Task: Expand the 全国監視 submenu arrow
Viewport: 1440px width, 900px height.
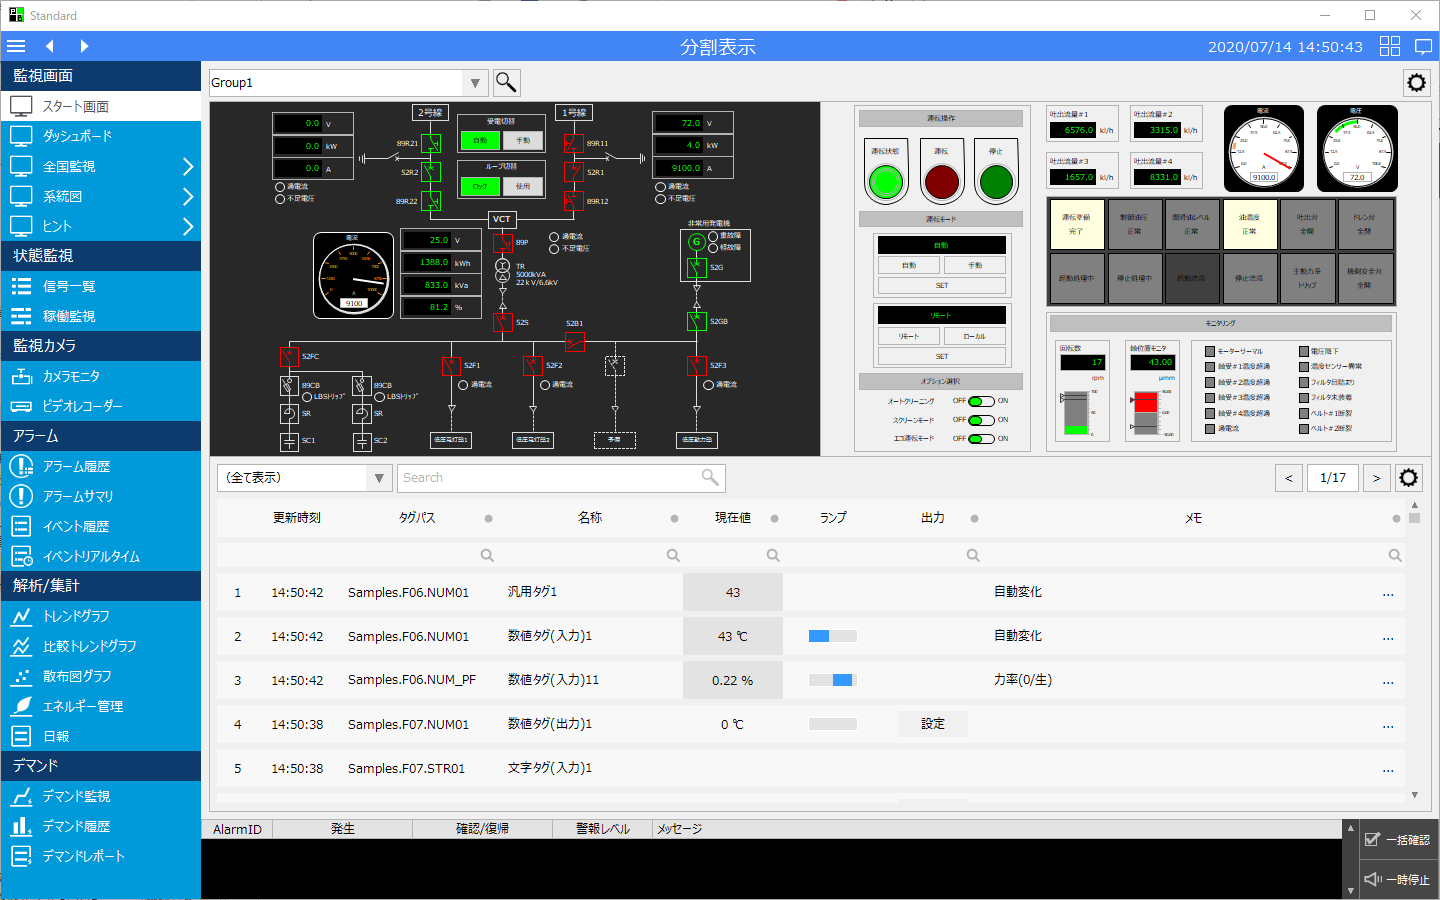Action: pyautogui.click(x=187, y=166)
